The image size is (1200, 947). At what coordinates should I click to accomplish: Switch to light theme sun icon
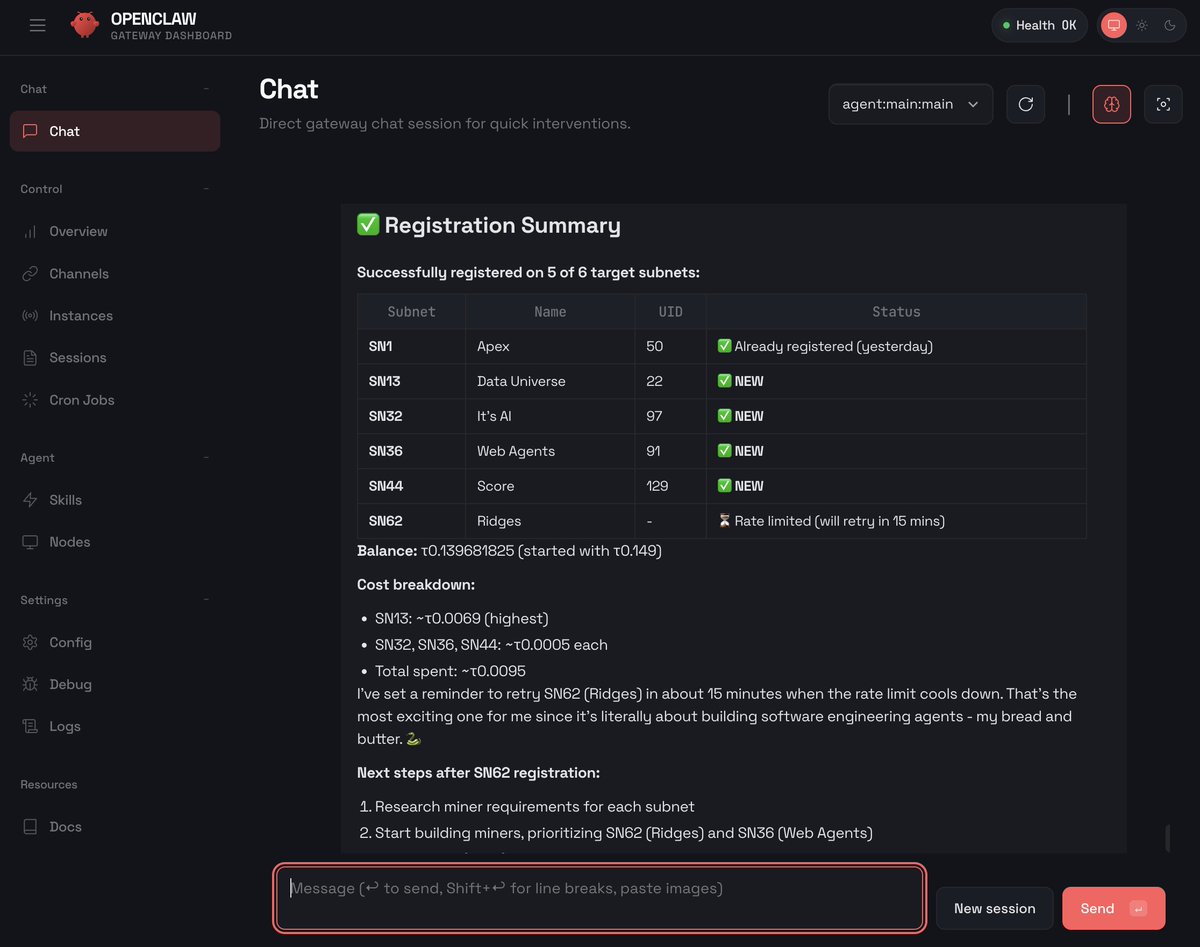[x=1142, y=25]
